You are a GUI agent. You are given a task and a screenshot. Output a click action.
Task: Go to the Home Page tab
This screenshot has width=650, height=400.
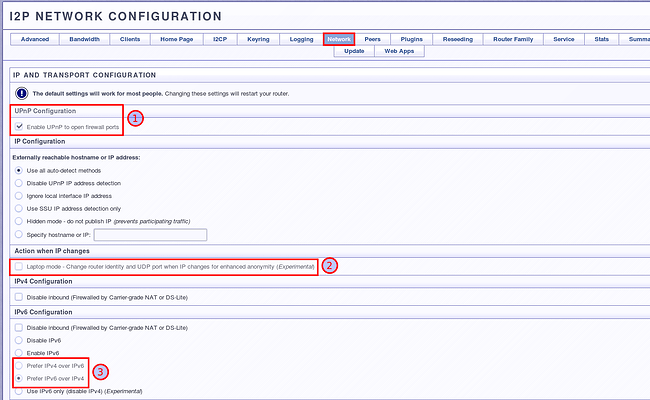pos(177,39)
